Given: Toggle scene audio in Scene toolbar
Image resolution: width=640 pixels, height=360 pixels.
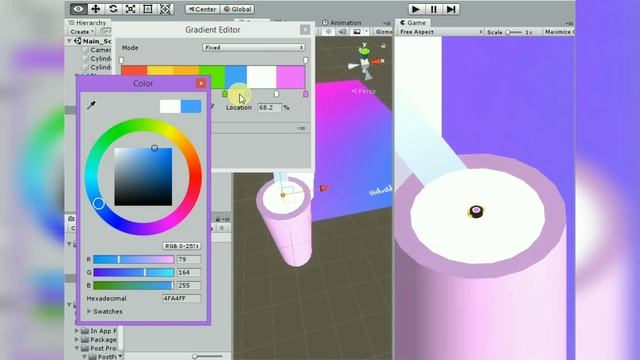Looking at the screenshot, I should tap(343, 32).
